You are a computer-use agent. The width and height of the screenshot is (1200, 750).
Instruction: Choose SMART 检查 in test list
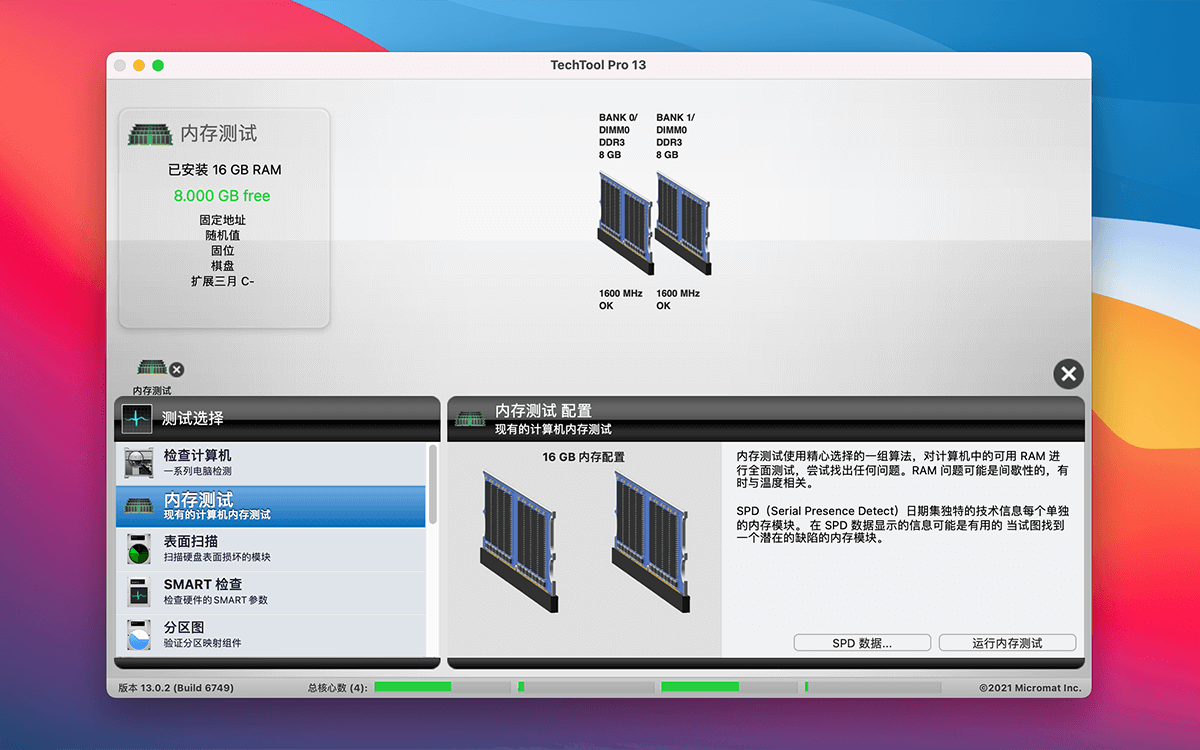pyautogui.click(x=270, y=592)
